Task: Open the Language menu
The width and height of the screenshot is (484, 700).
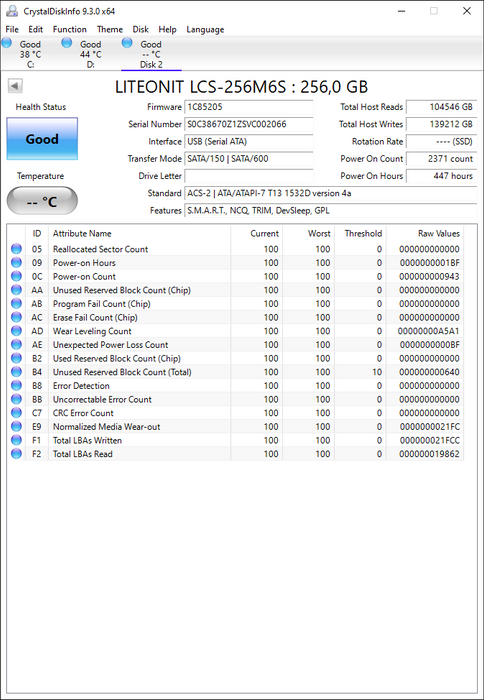Action: pyautogui.click(x=205, y=29)
